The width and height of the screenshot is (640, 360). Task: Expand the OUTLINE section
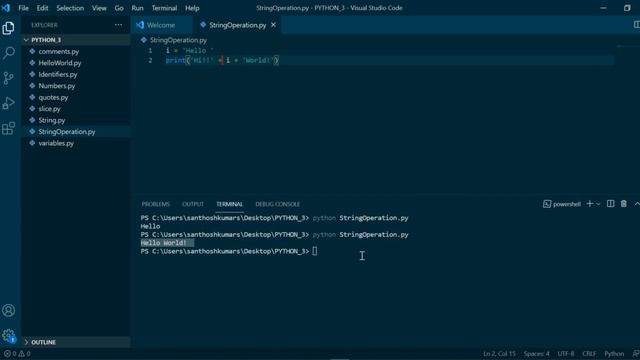(76, 342)
